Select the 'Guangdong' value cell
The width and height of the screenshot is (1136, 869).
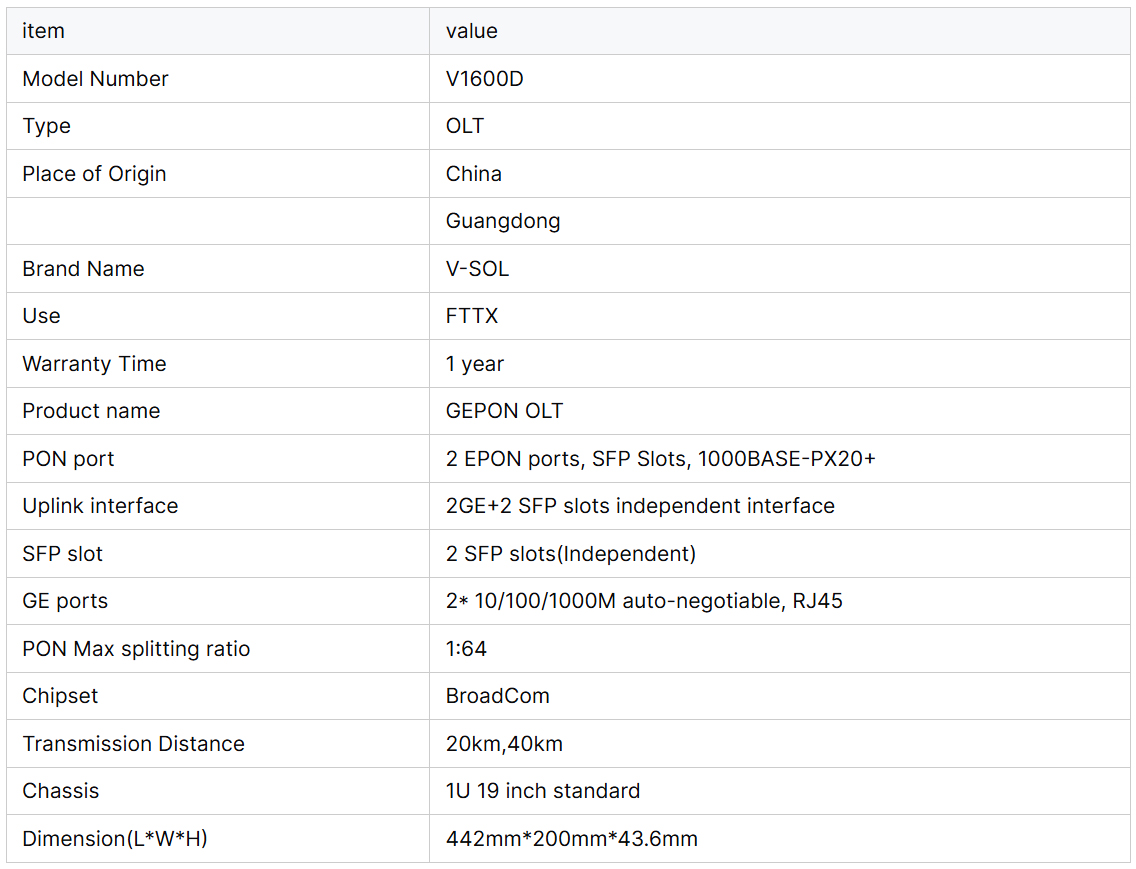coord(503,221)
